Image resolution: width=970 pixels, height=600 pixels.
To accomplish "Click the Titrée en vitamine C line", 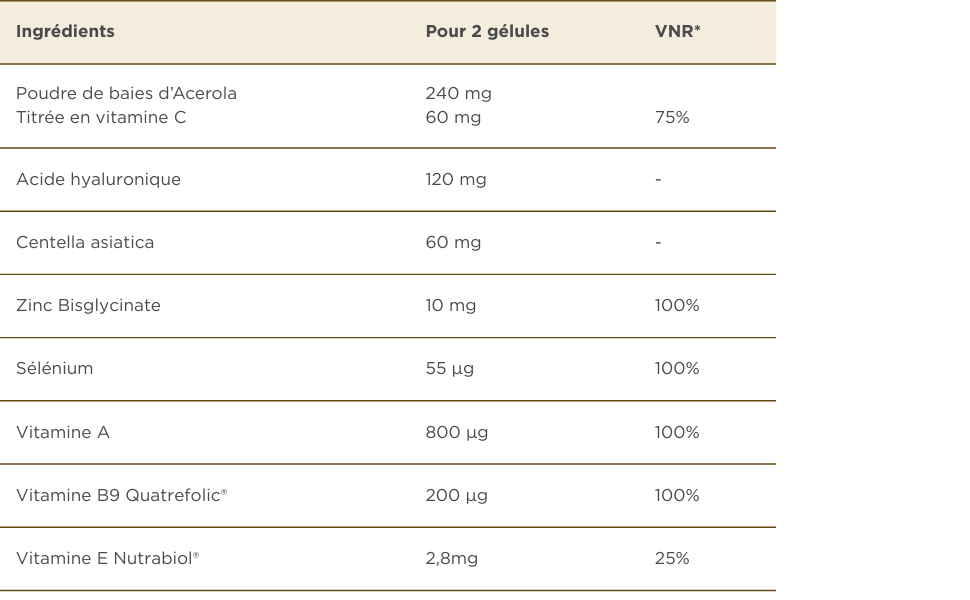I will pos(101,117).
